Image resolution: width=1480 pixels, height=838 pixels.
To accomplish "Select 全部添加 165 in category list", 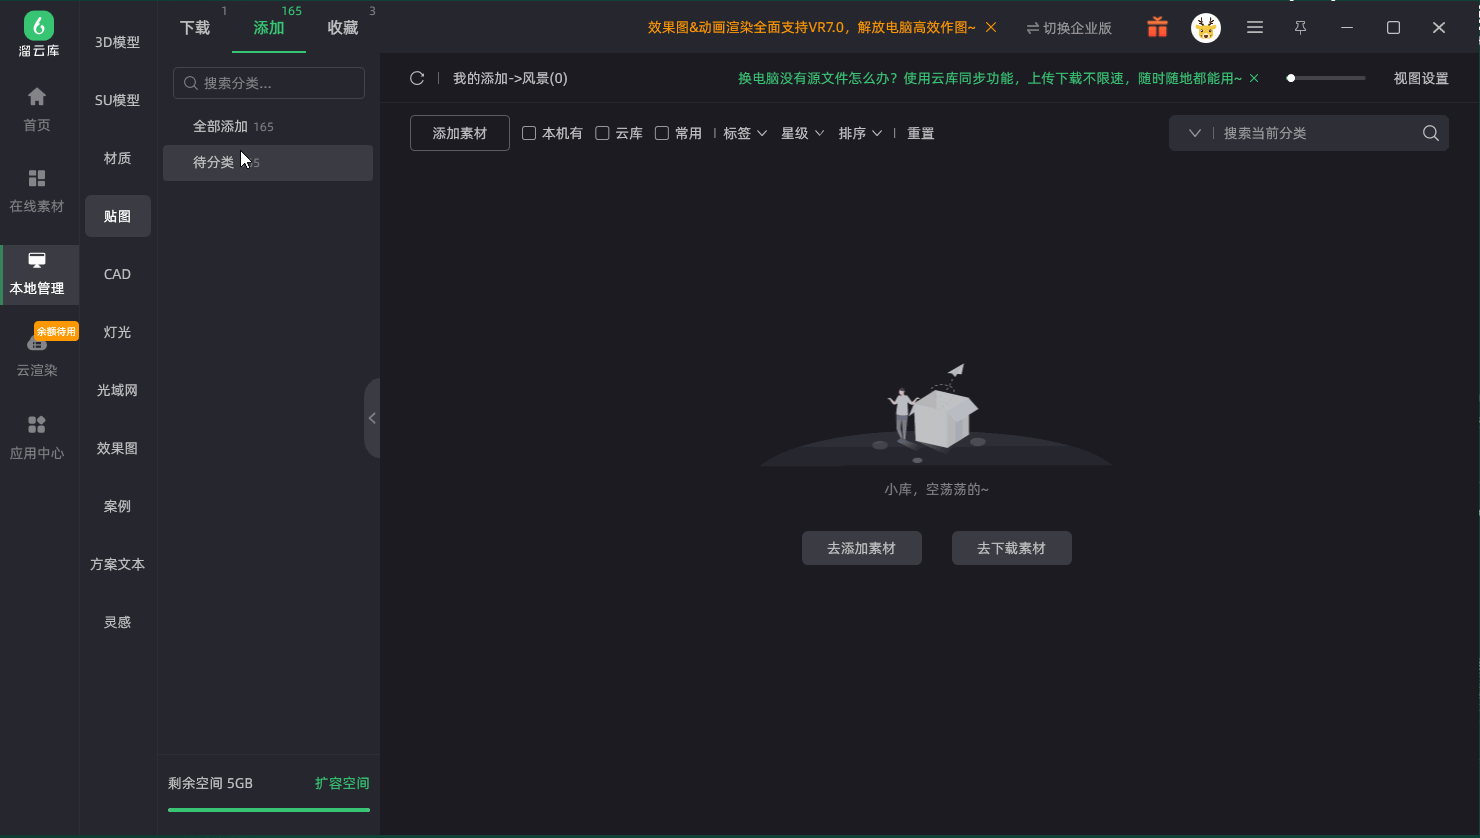I will [x=268, y=126].
